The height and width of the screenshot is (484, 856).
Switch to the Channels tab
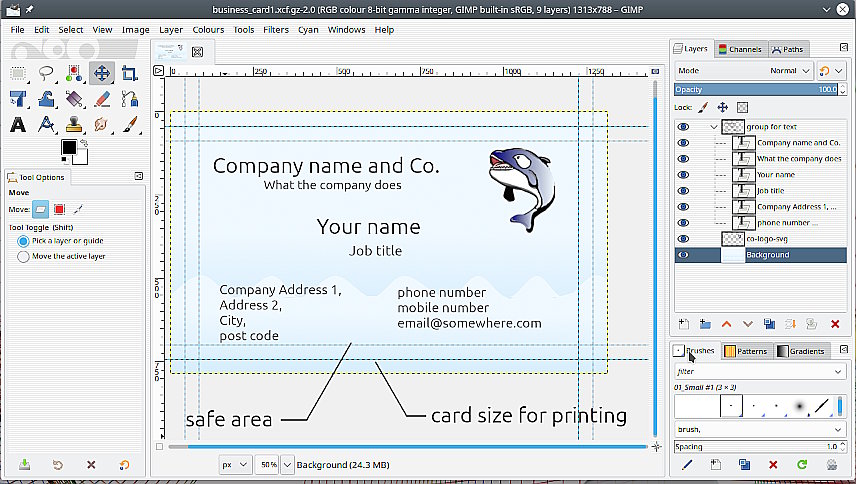tap(740, 49)
